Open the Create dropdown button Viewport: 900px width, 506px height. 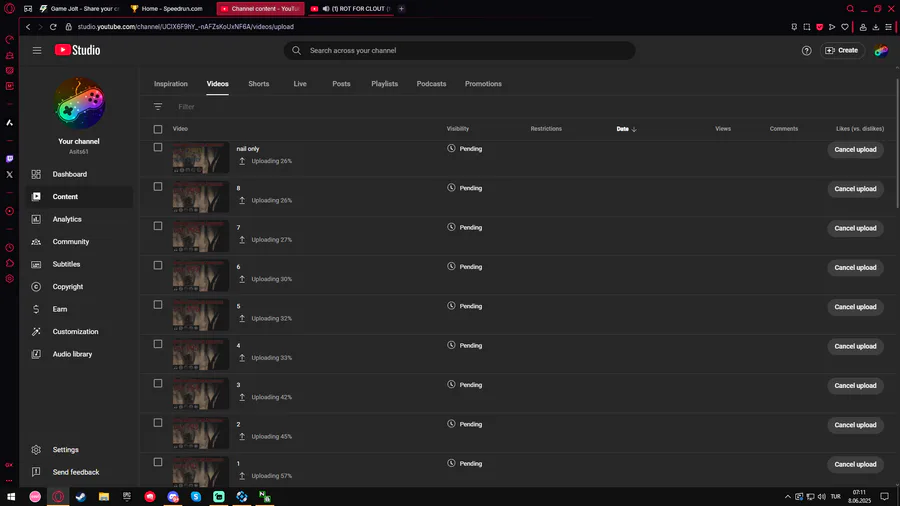coord(842,50)
